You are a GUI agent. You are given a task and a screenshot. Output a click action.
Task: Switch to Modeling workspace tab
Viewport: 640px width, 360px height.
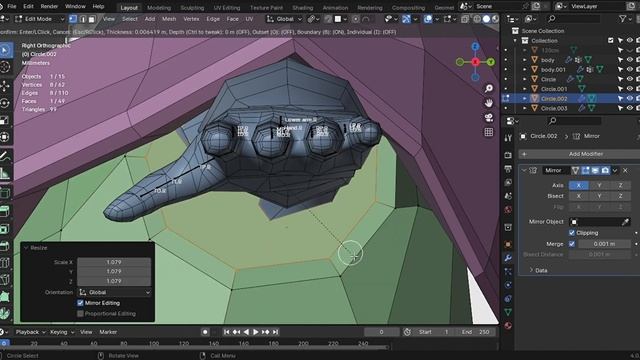pos(159,8)
